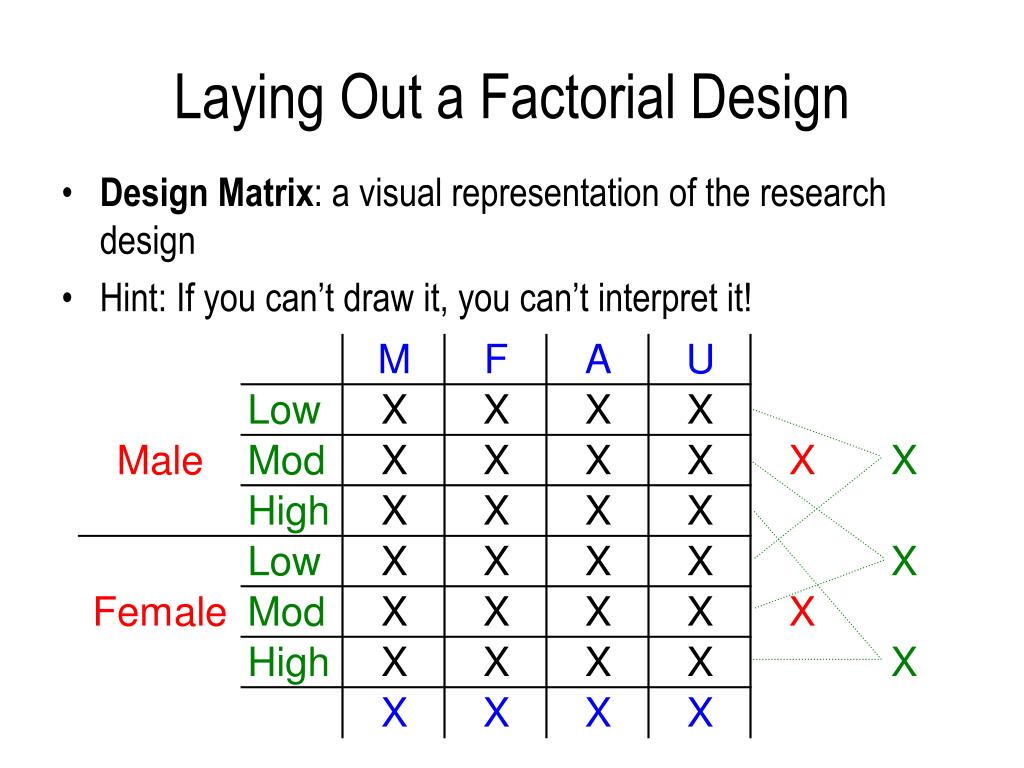Click the slide title Laying Out a Factorial Design
The width and height of the screenshot is (1024, 768).
click(511, 98)
